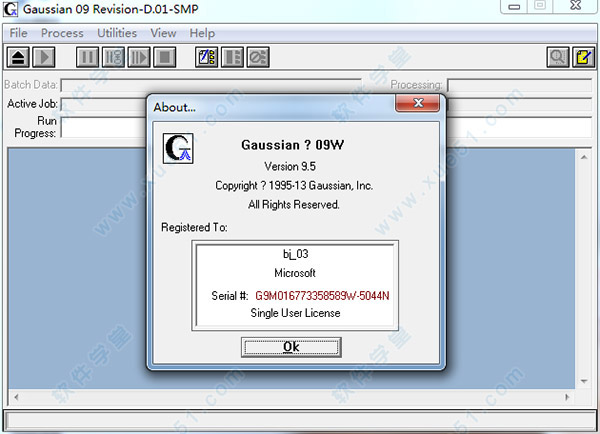Click the horizontal scrollbar right arrow
This screenshot has width=600, height=434.
click(x=567, y=397)
